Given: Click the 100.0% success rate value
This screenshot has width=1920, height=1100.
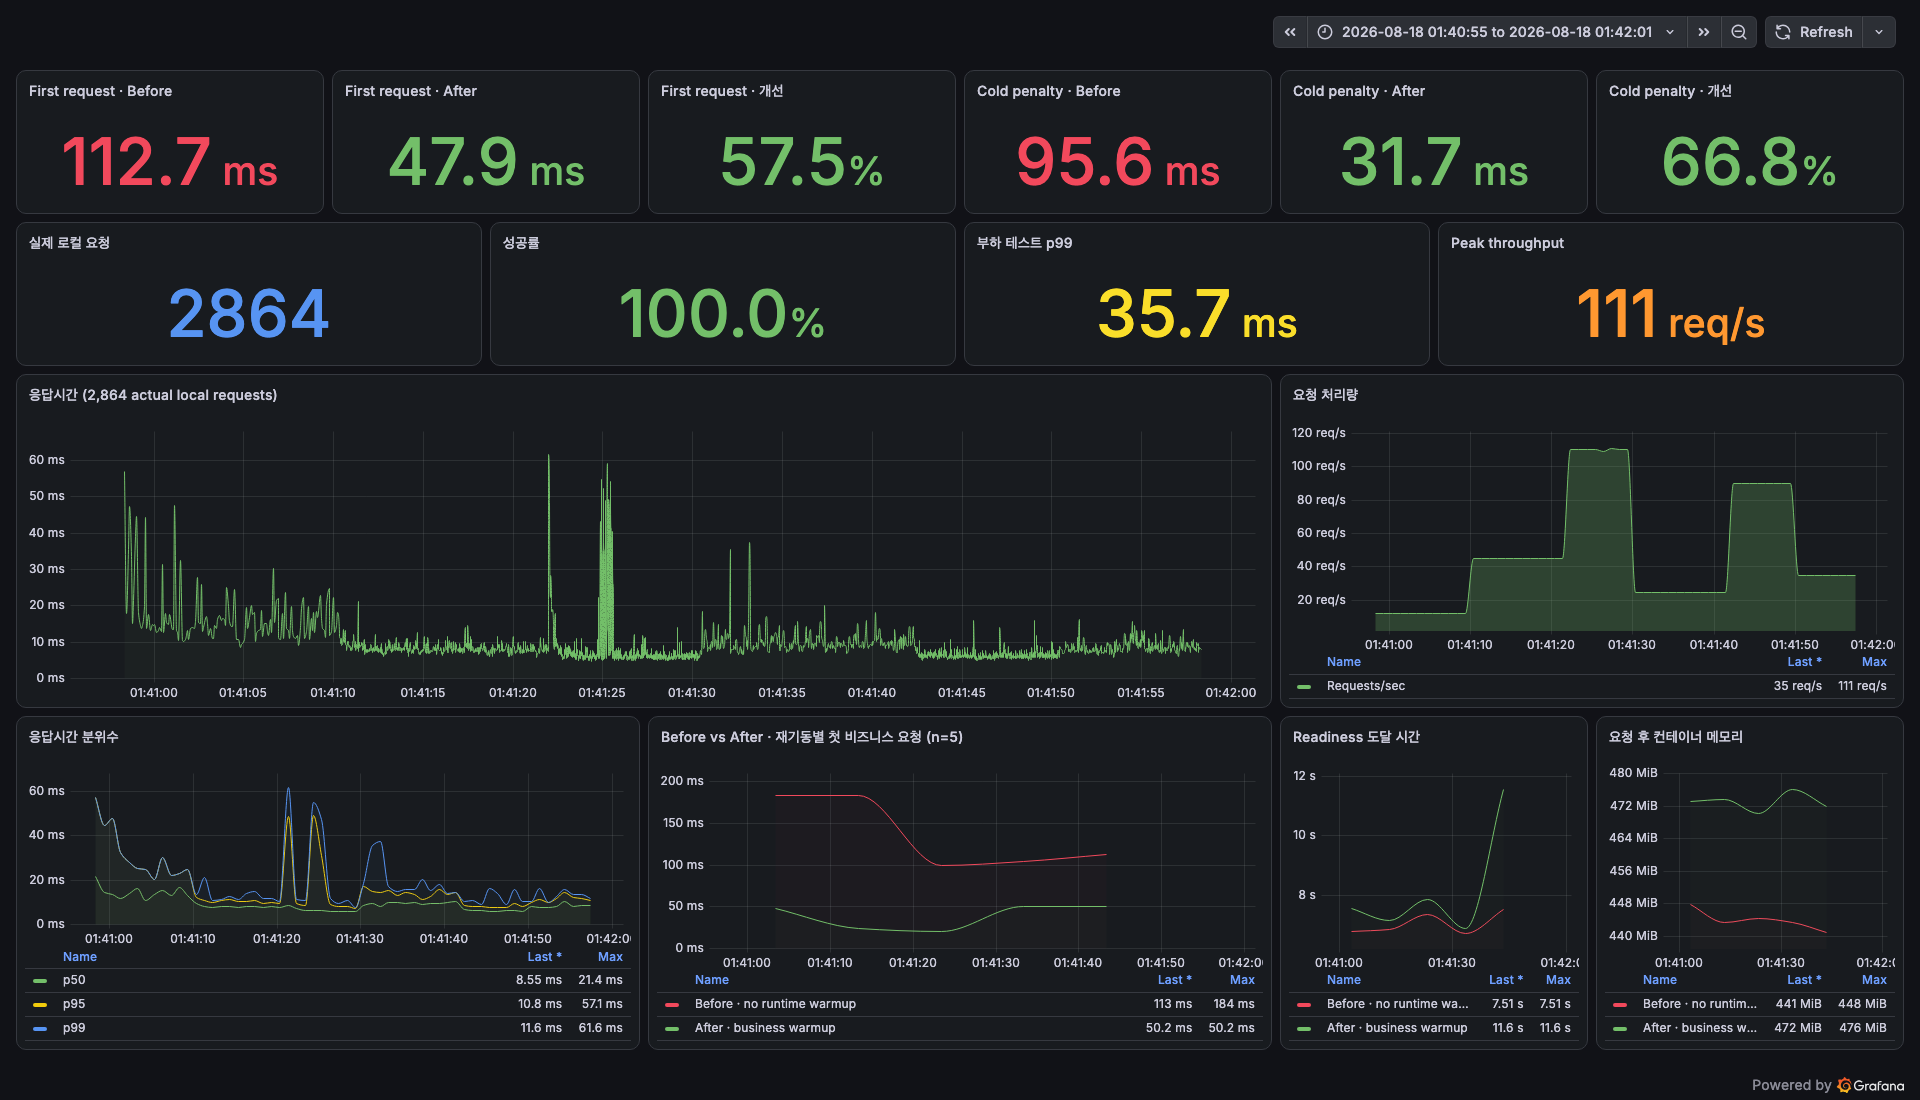Looking at the screenshot, I should click(x=722, y=314).
